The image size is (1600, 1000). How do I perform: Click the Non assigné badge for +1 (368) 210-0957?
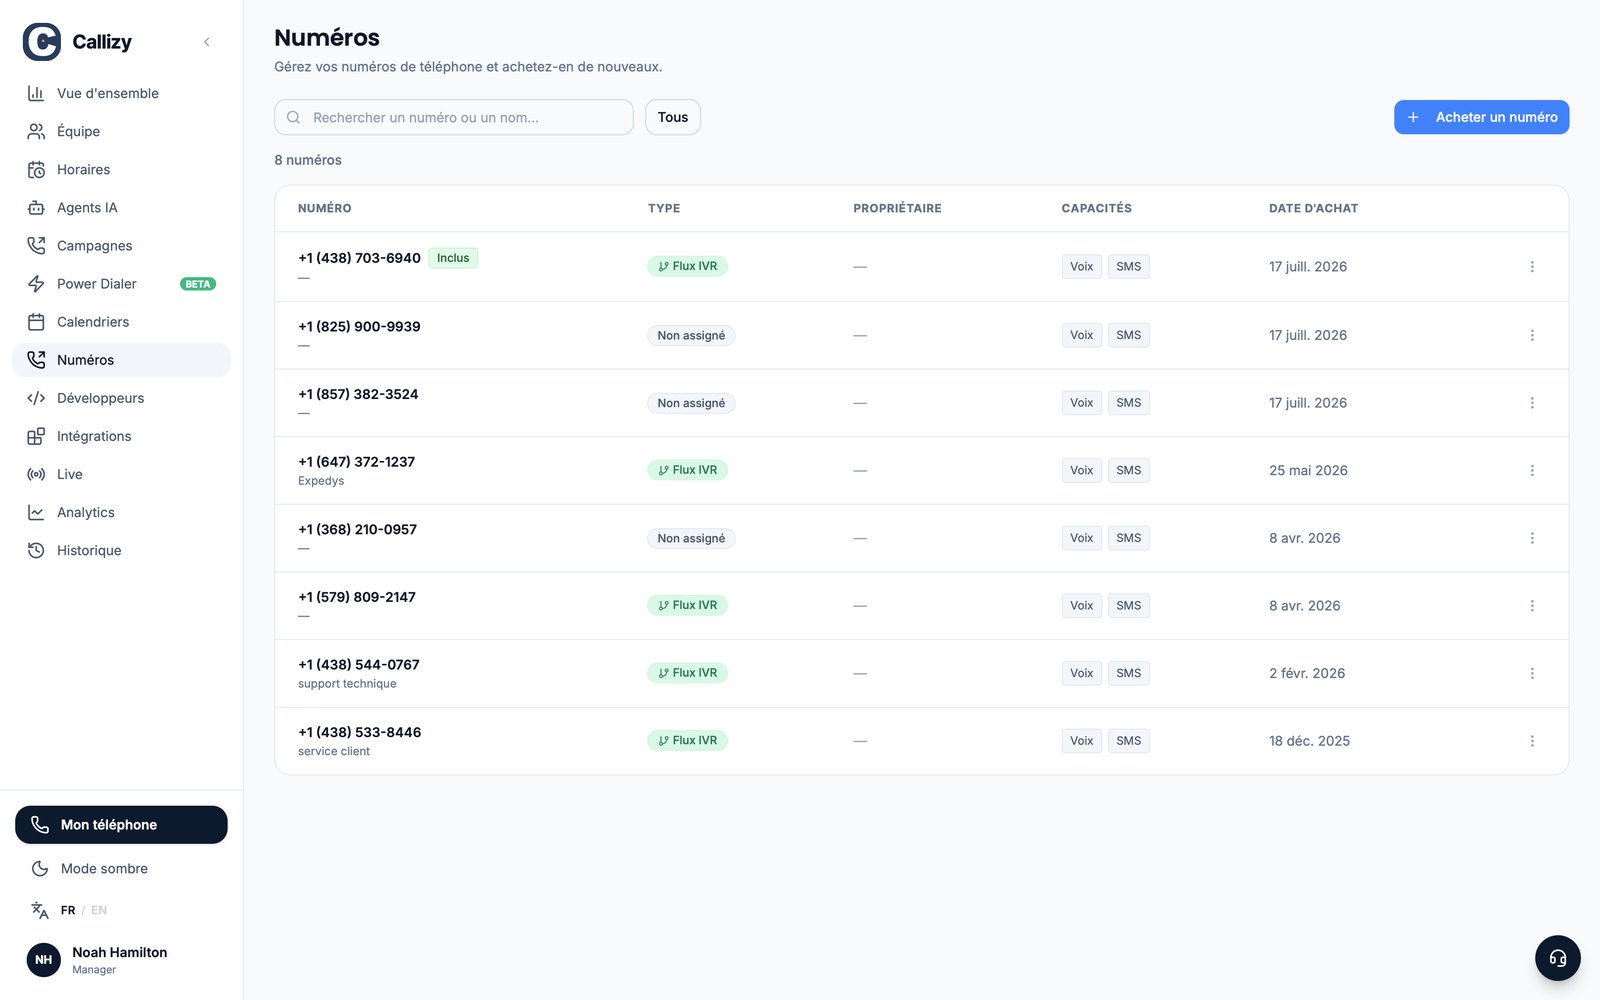tap(691, 538)
